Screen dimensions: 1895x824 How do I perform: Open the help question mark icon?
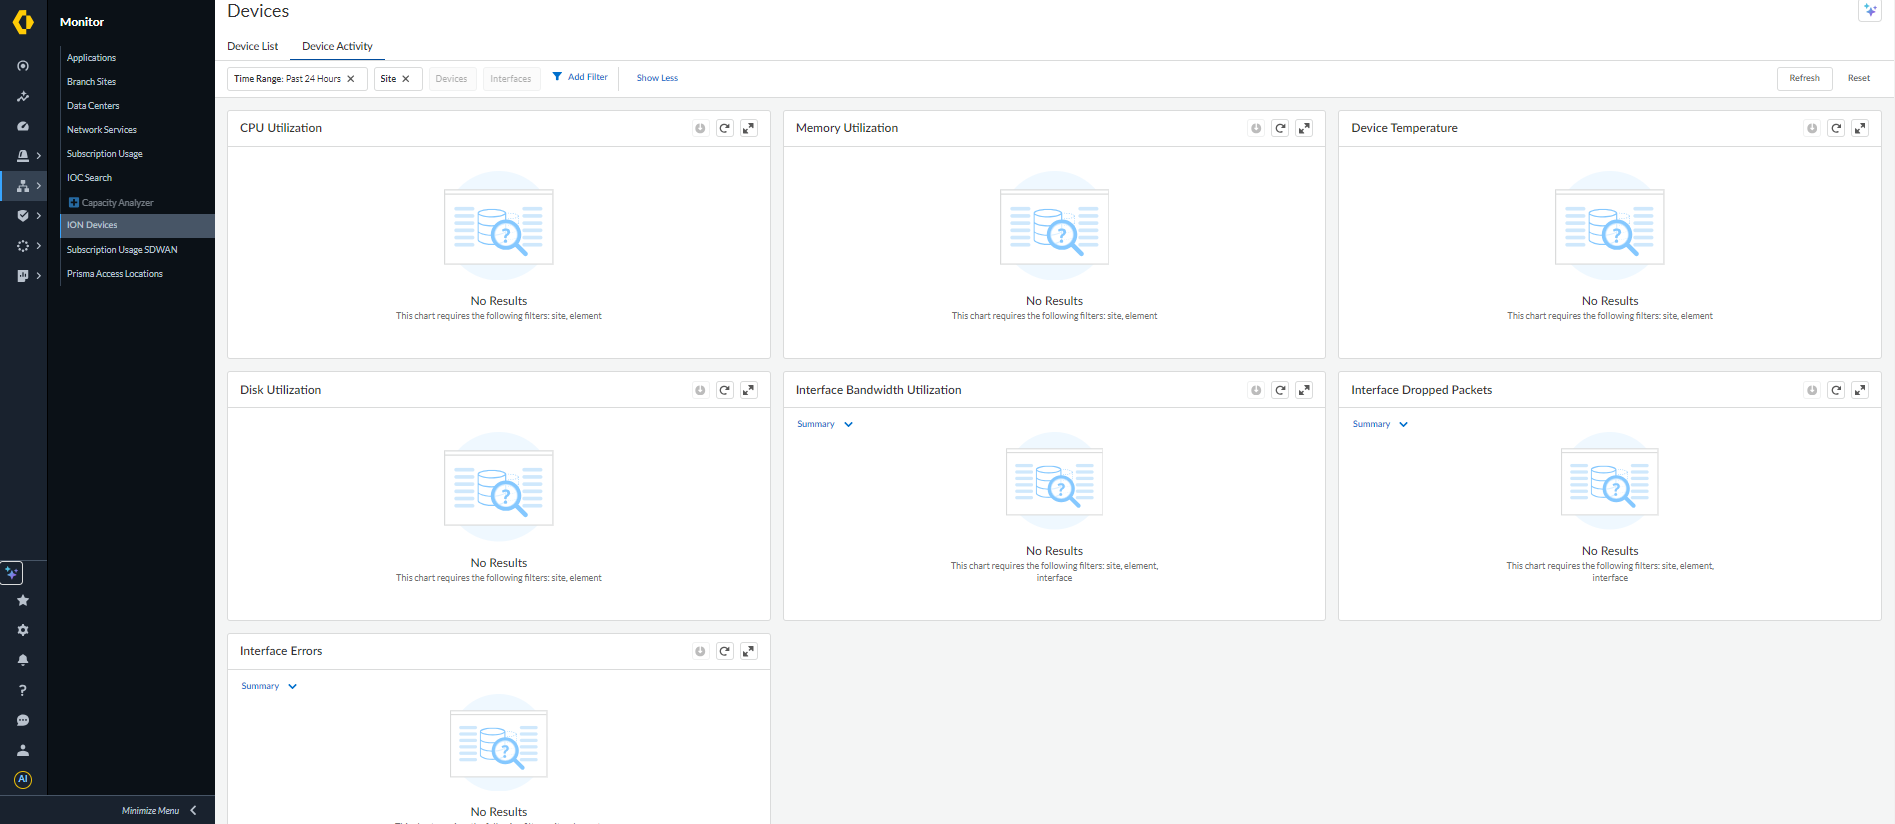click(x=23, y=690)
